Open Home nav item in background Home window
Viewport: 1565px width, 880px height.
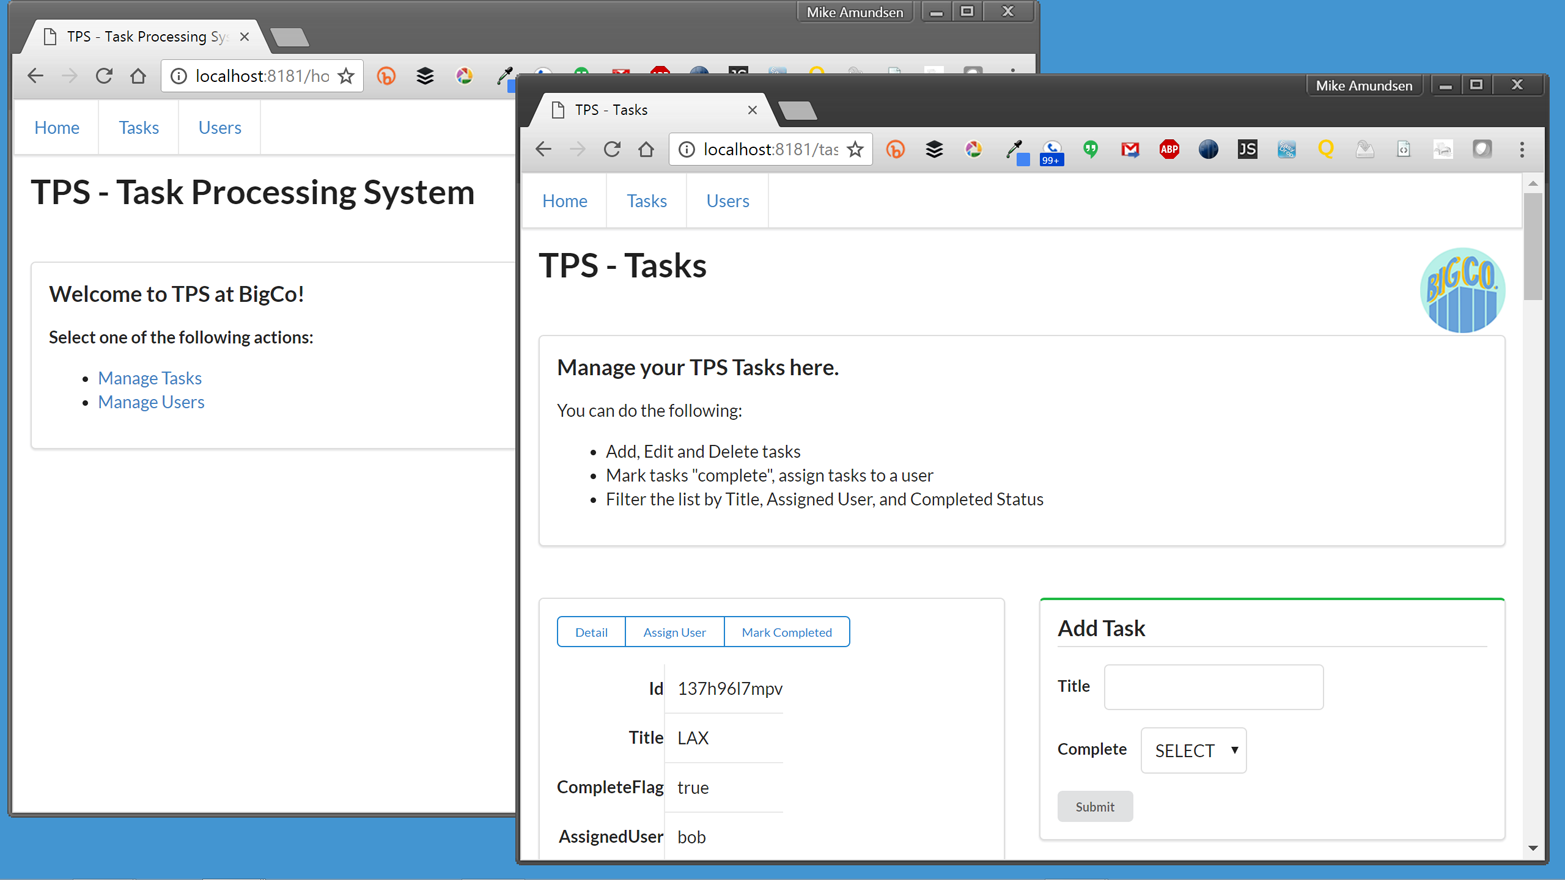pyautogui.click(x=57, y=127)
